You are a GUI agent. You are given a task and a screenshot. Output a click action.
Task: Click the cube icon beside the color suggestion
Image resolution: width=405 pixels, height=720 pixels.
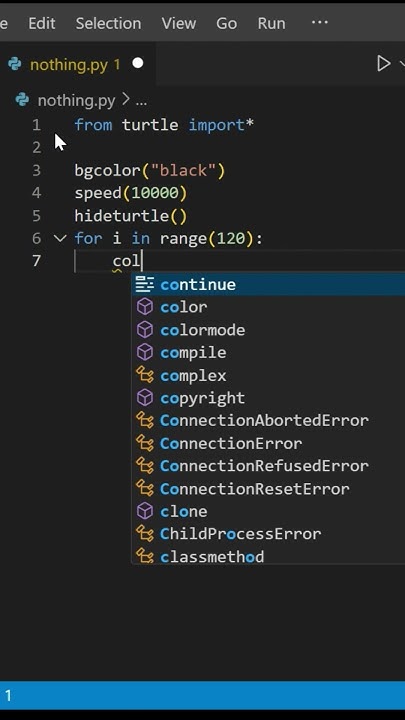pos(145,307)
